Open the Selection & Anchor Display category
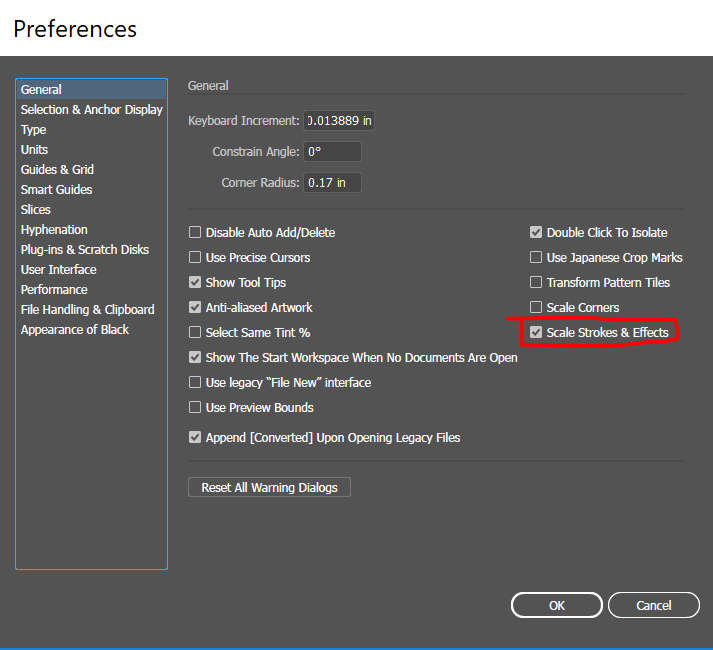Screen dimensions: 713x650 91,110
